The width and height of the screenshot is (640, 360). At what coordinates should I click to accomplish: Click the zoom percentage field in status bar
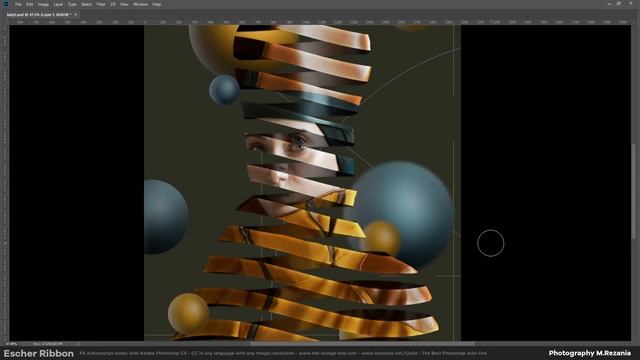pos(11,344)
